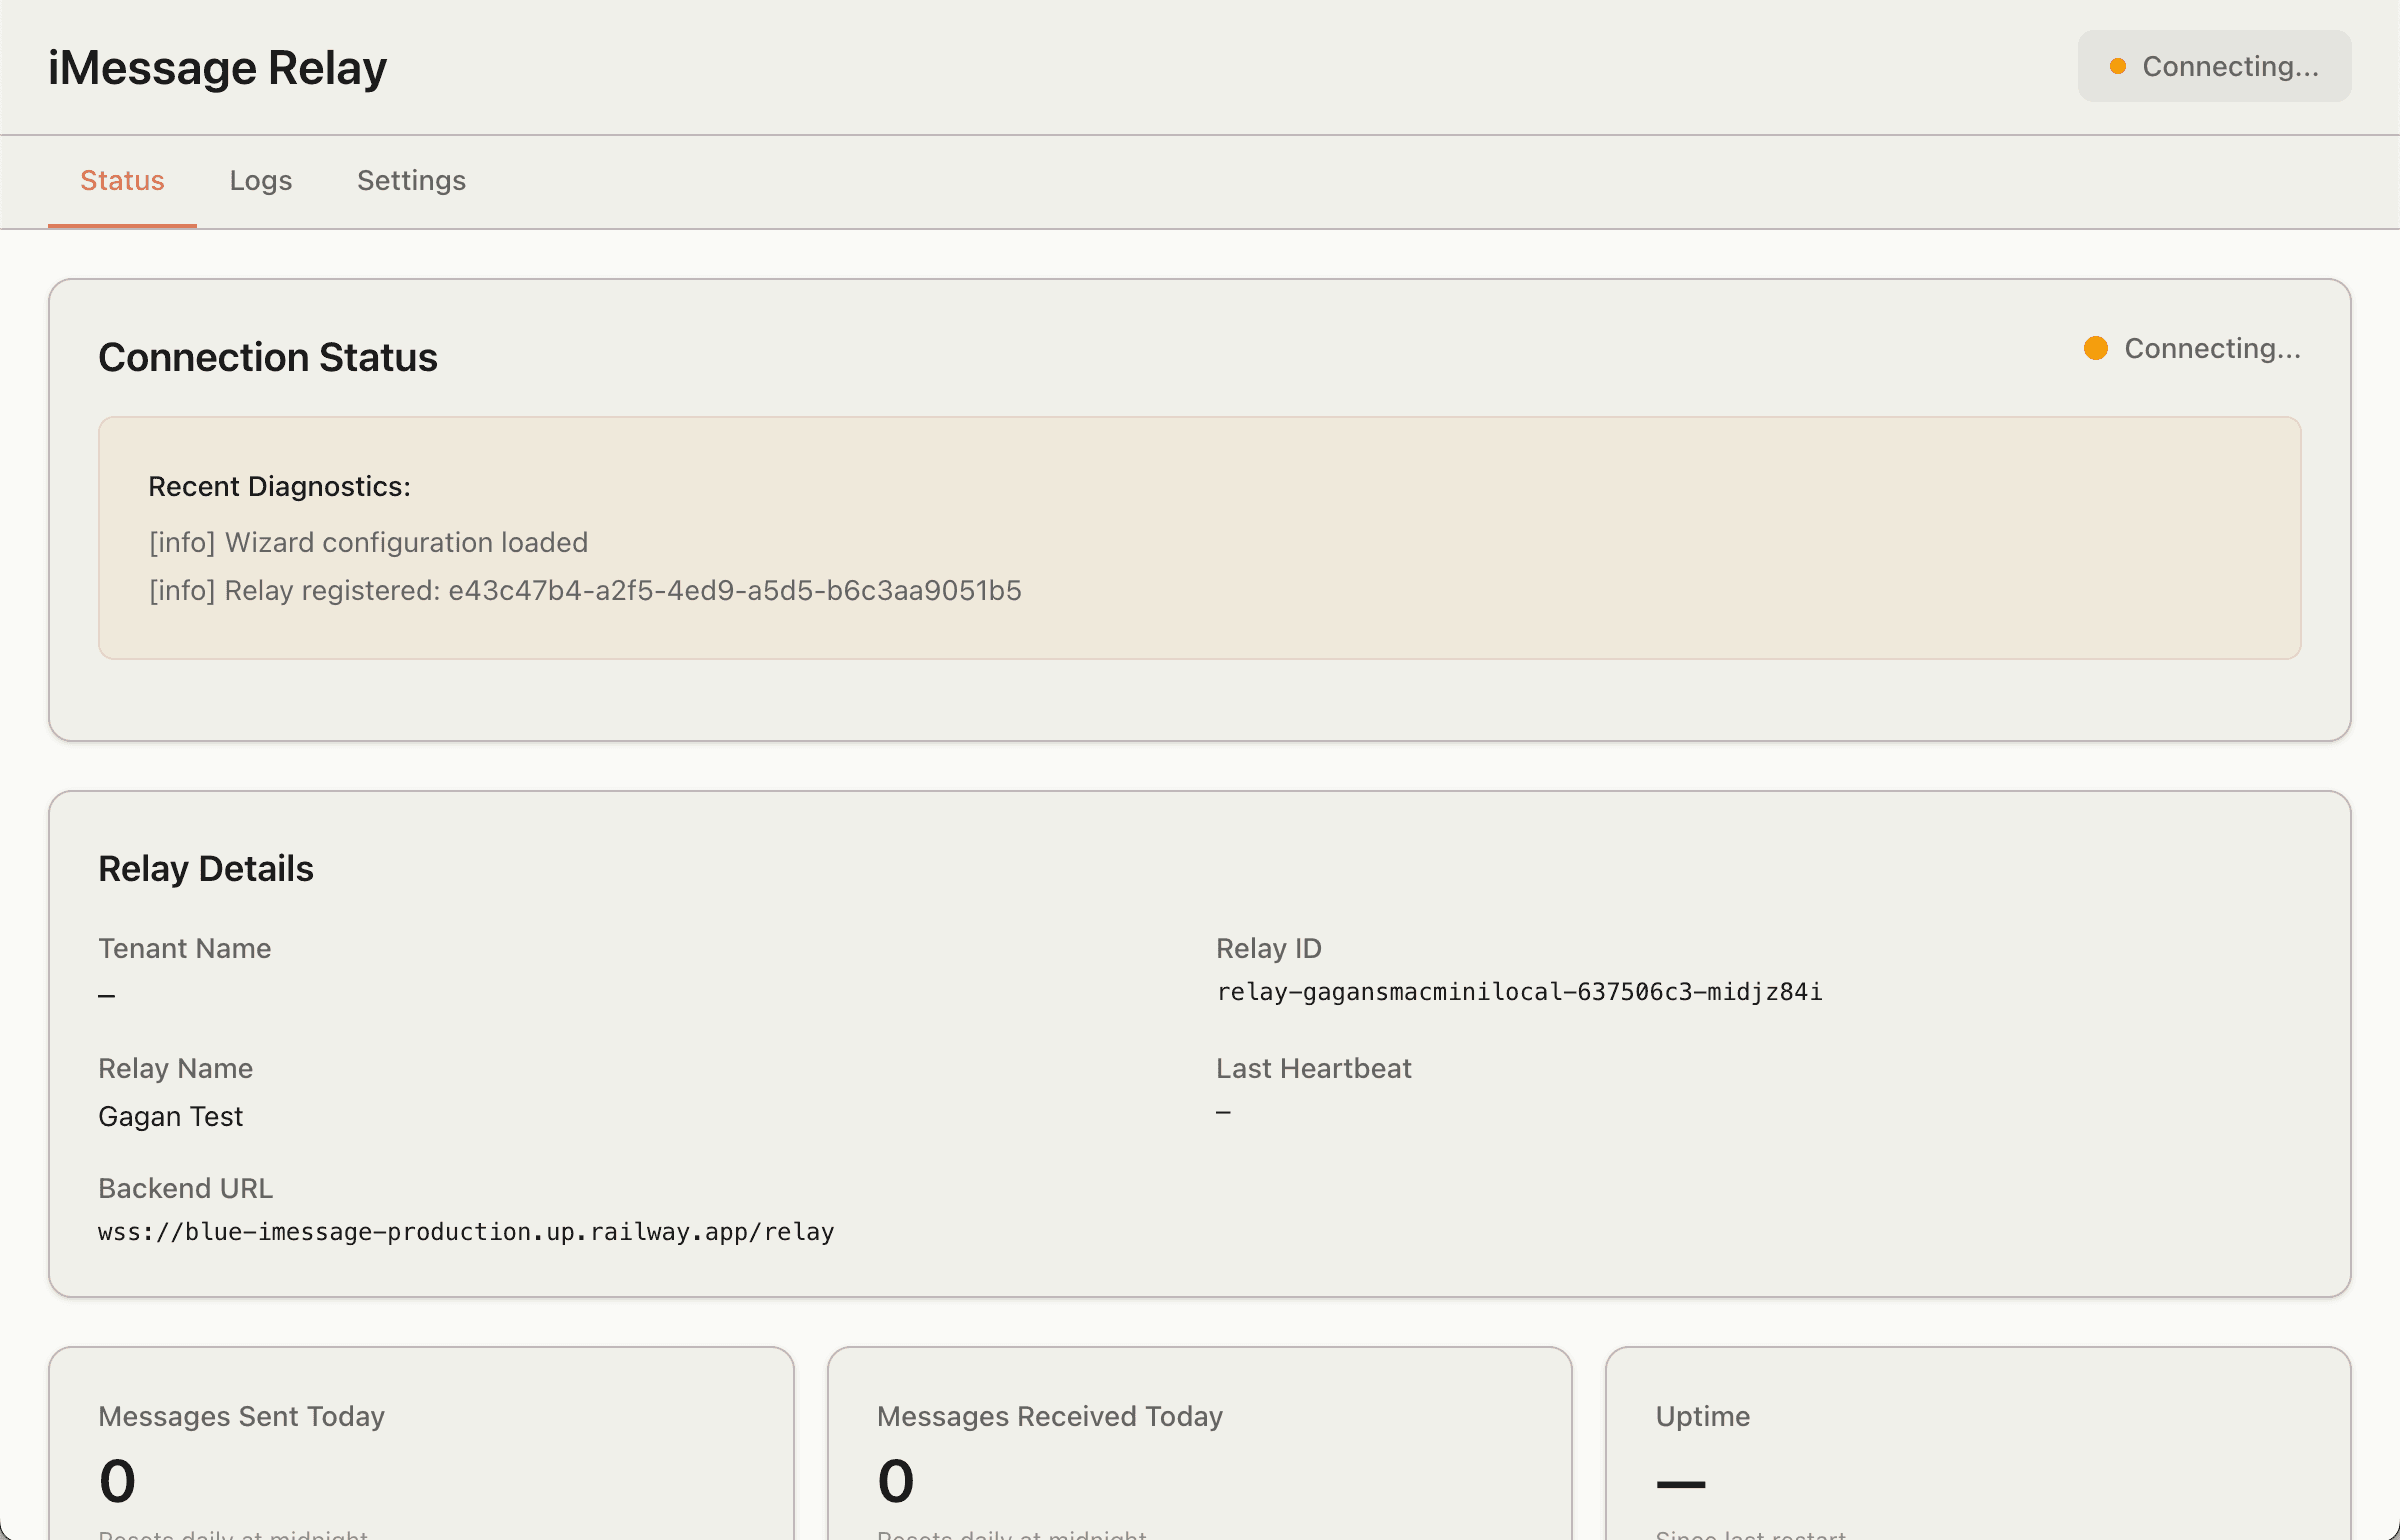Expand the Relay Details section

pyautogui.click(x=206, y=868)
